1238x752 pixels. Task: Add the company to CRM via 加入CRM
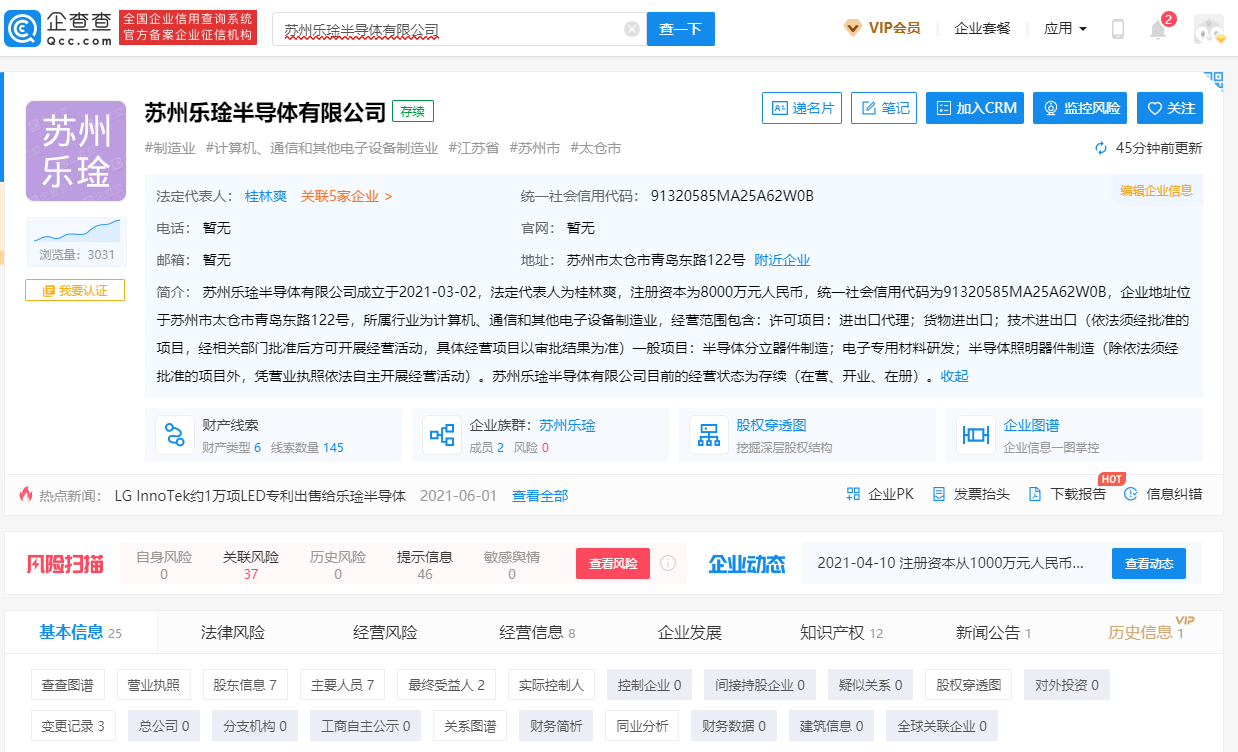click(x=975, y=108)
